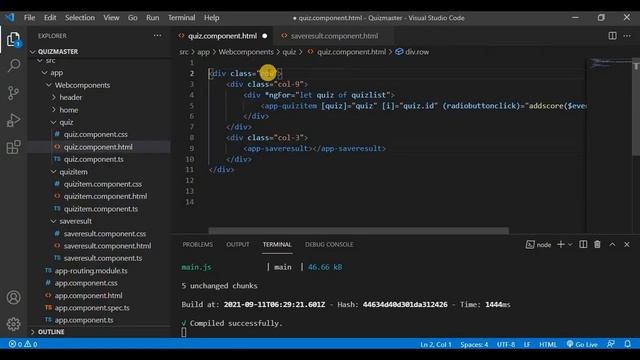Click the editor minimap
This screenshot has width=640, height=360.
click(609, 145)
